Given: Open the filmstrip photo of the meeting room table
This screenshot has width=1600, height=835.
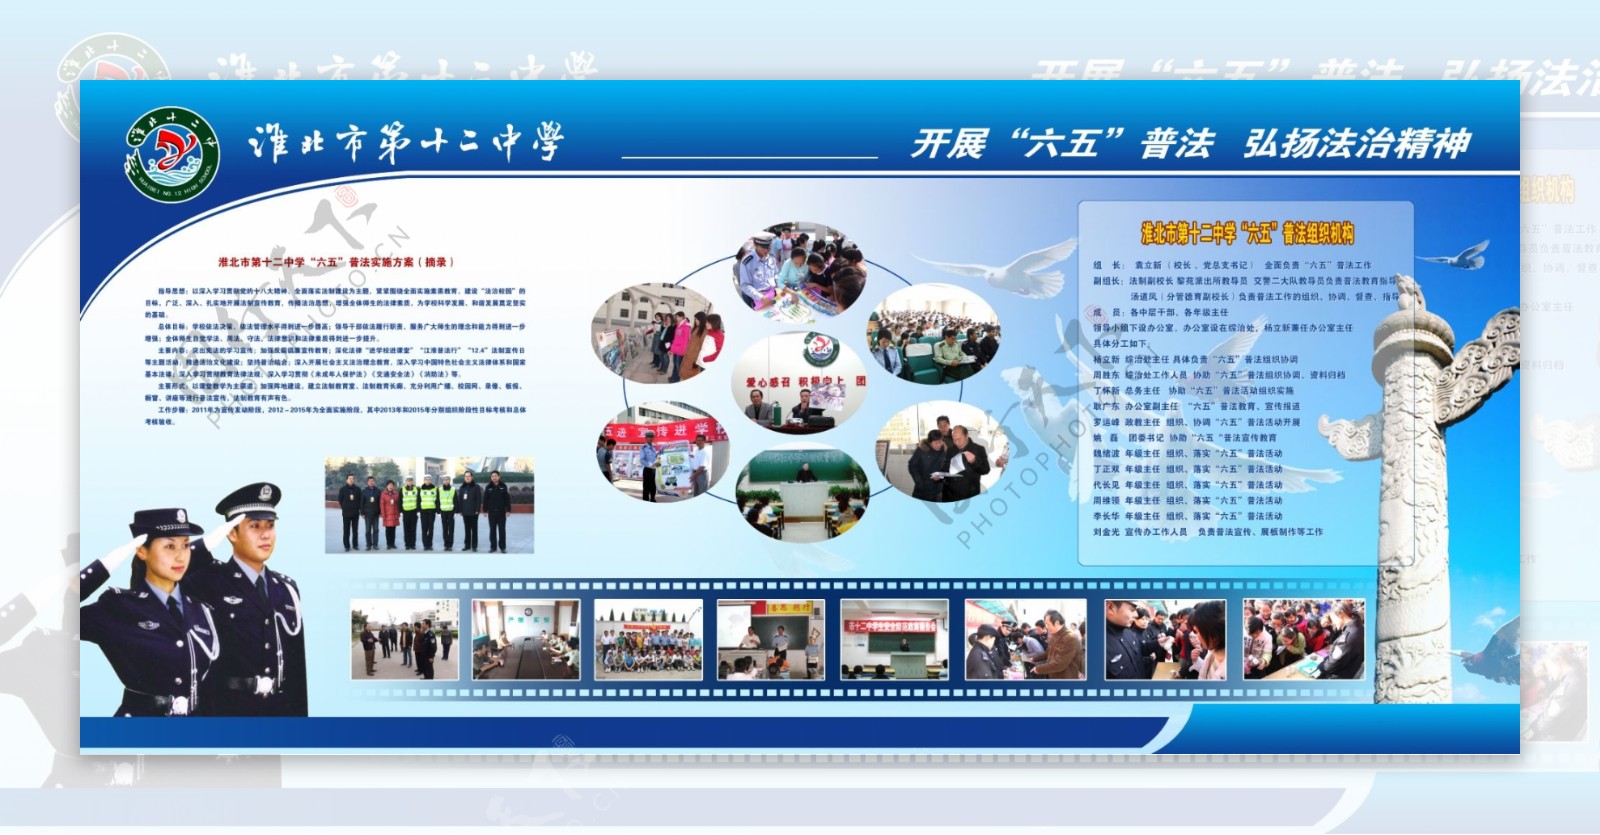Looking at the screenshot, I should point(526,639).
